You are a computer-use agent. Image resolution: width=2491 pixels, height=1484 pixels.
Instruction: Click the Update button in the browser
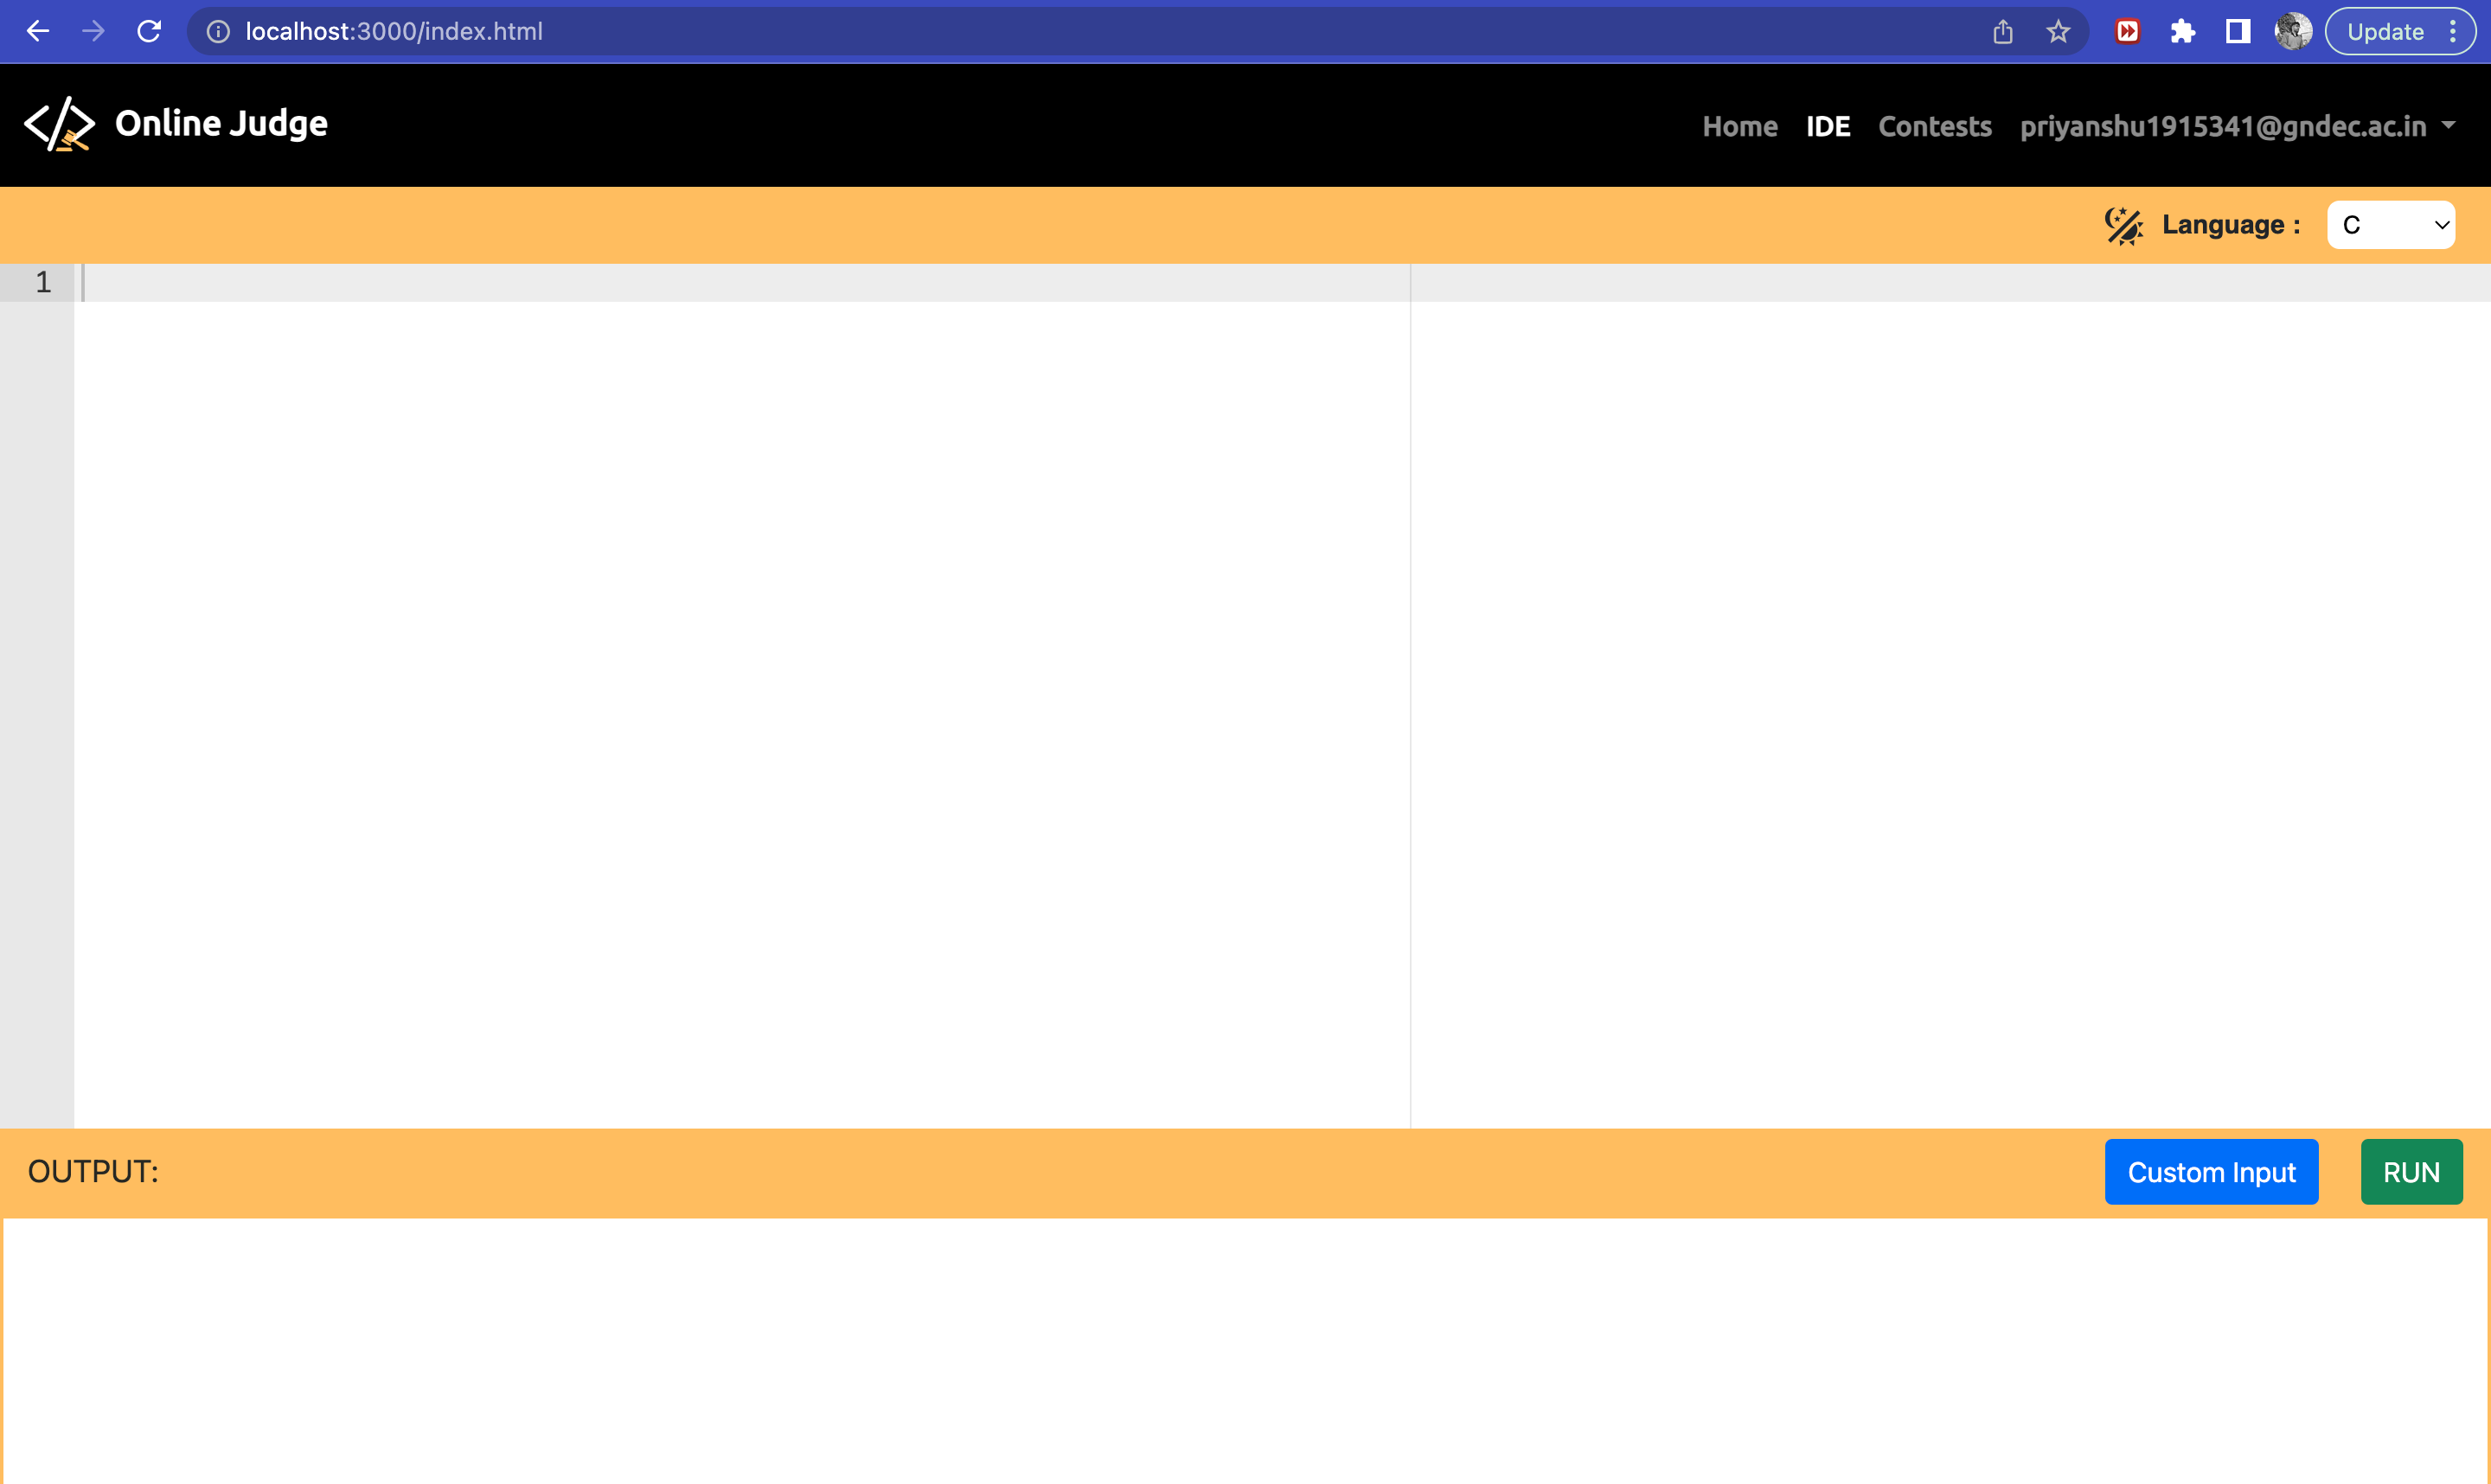pyautogui.click(x=2388, y=31)
